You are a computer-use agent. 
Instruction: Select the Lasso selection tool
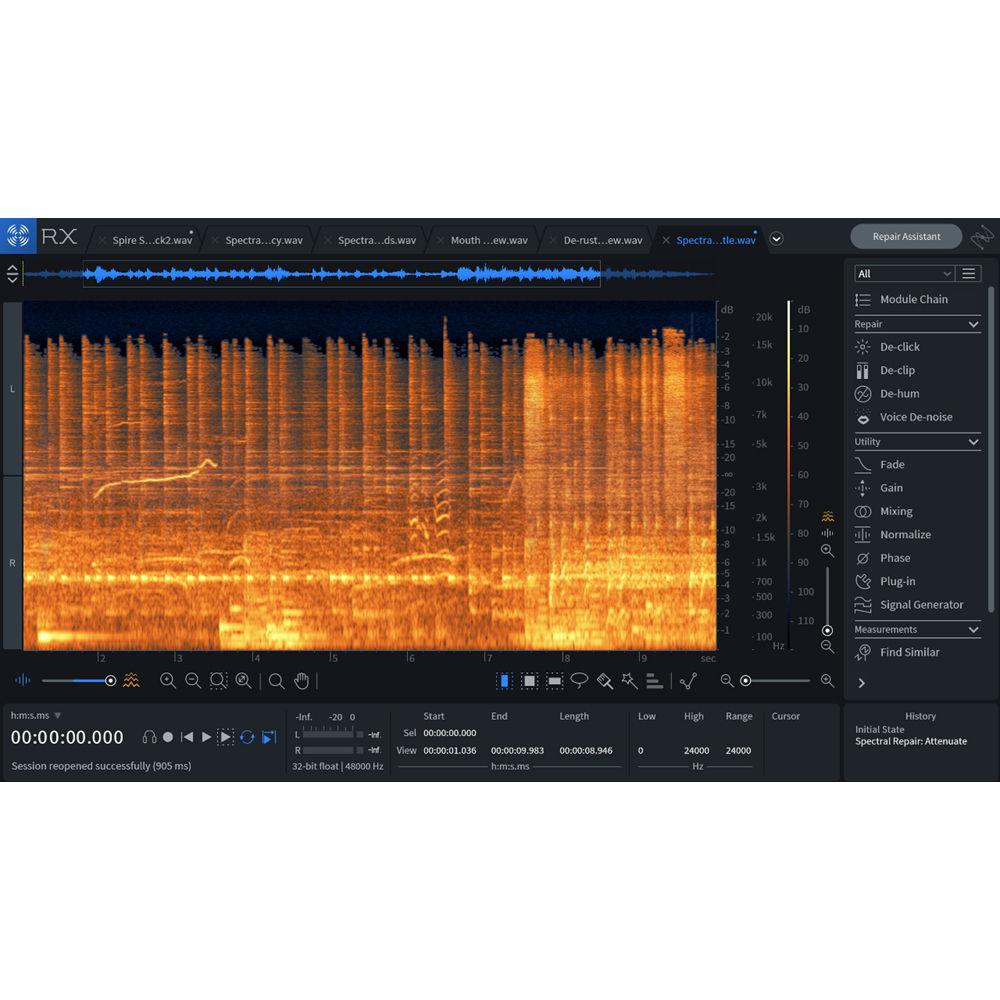pos(579,681)
